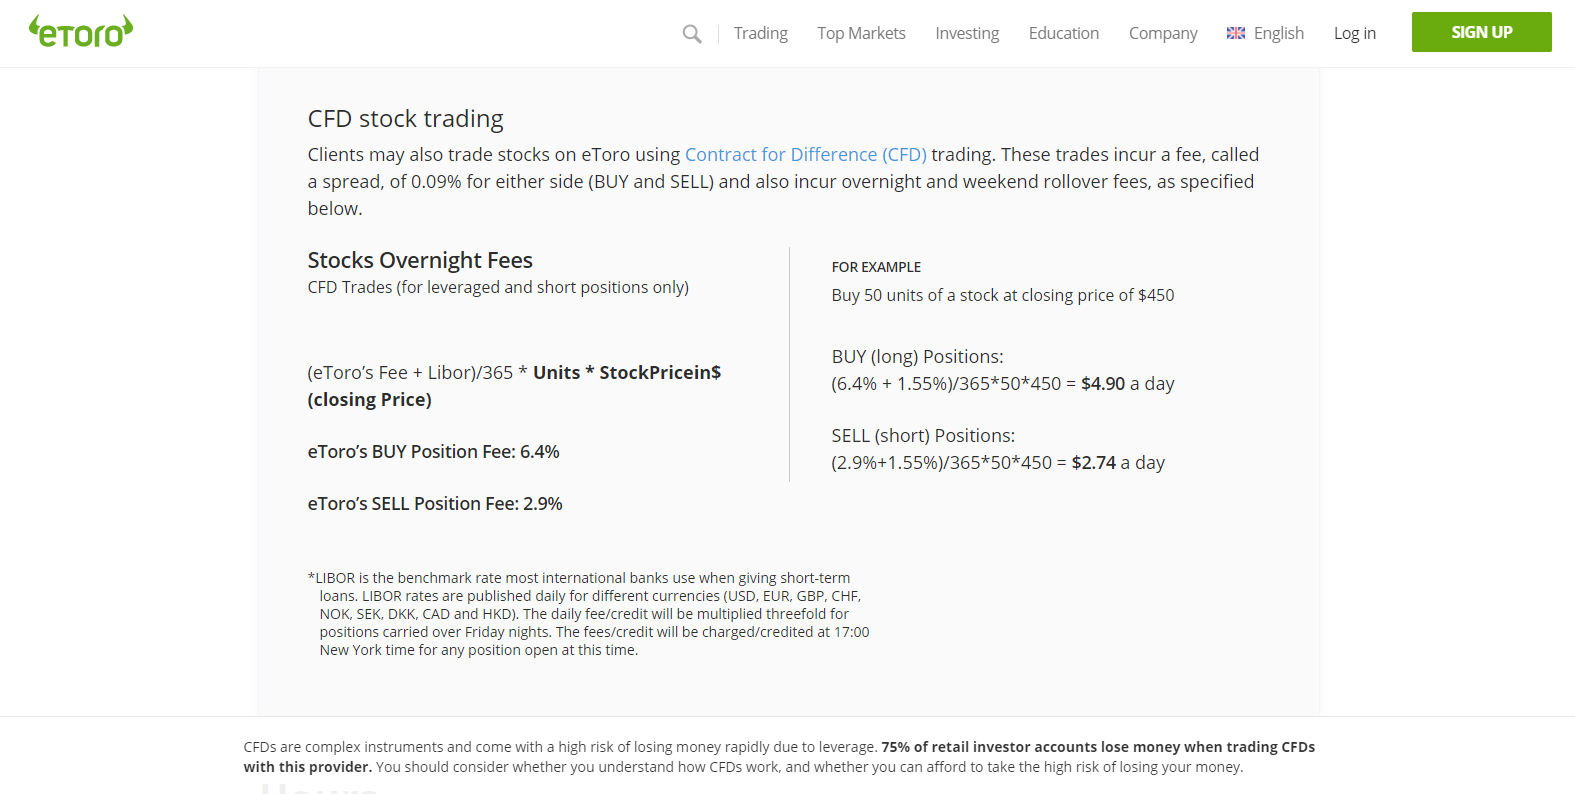
Task: Expand the Education menu
Action: (1063, 33)
